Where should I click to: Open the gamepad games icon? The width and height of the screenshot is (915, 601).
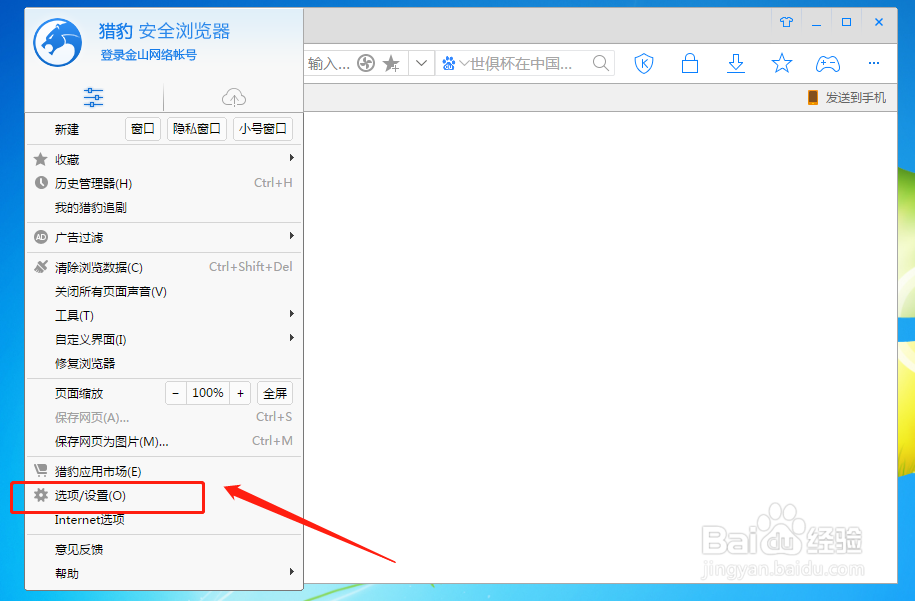827,63
